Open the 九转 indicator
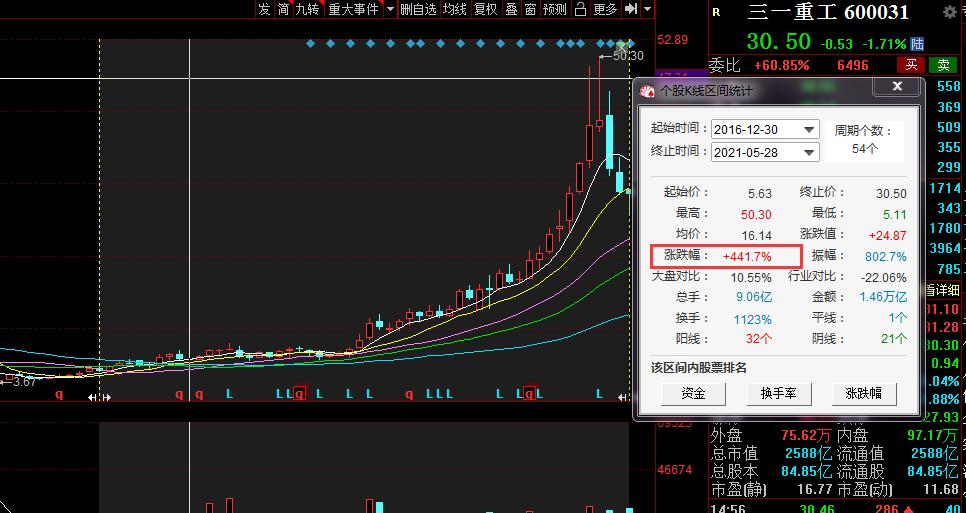This screenshot has width=966, height=513. coord(307,9)
